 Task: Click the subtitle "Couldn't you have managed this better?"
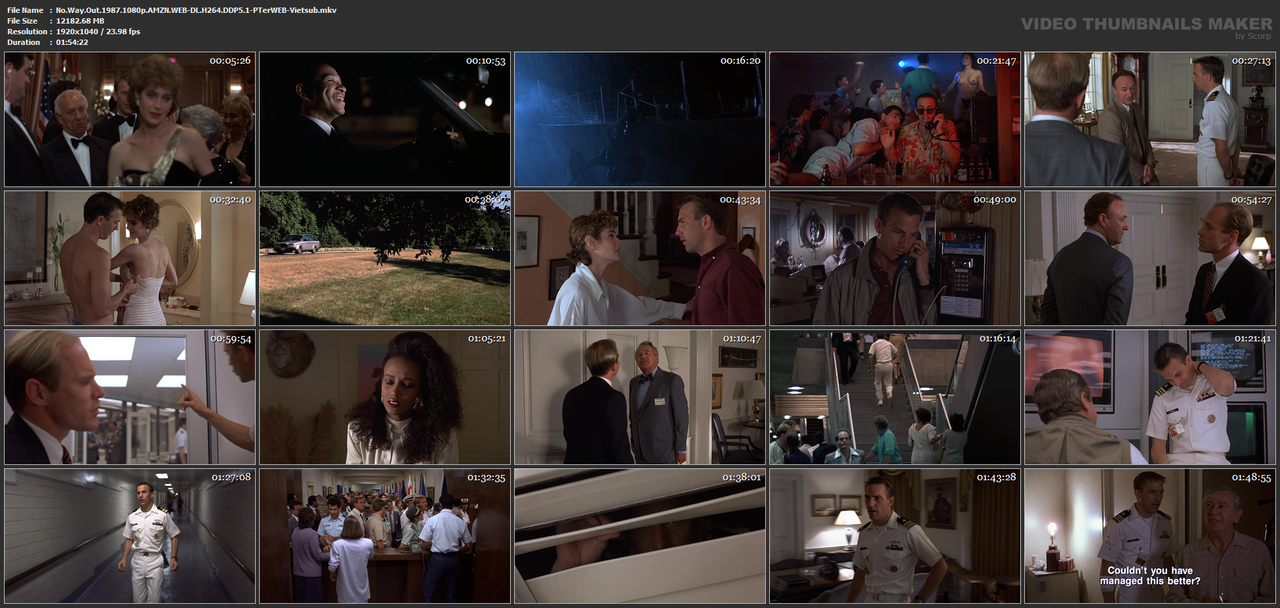1150,575
